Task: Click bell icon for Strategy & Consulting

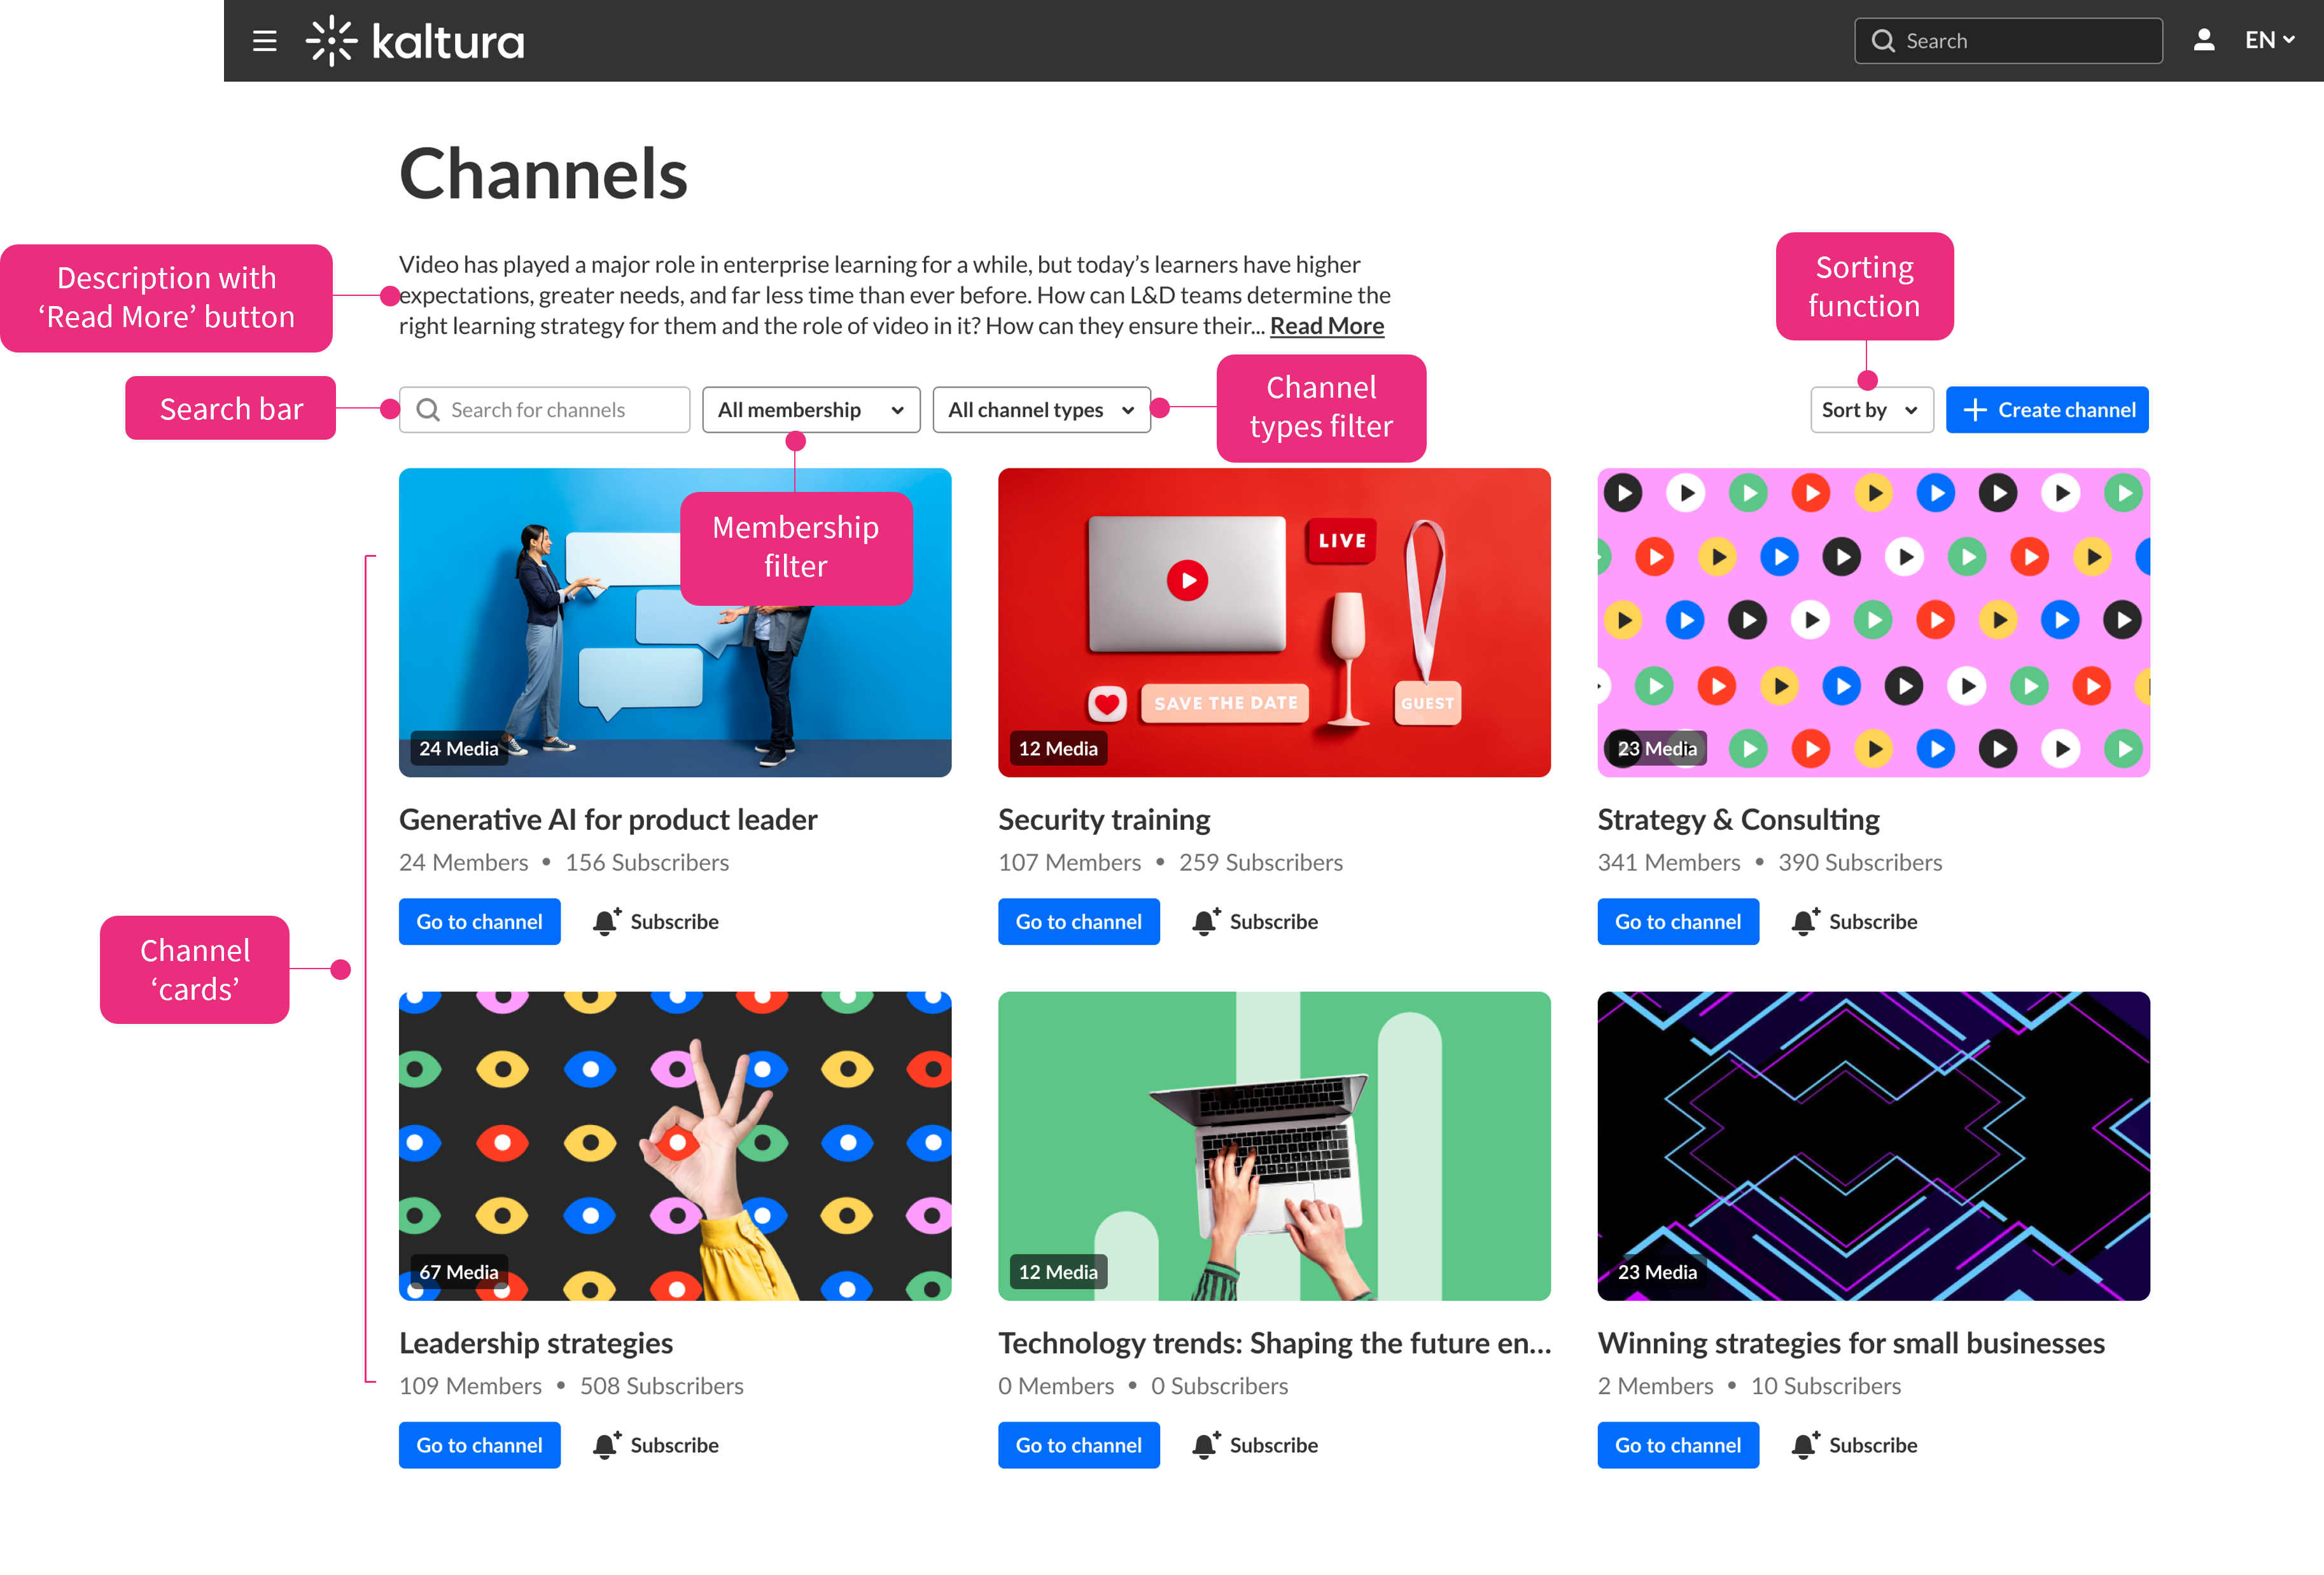Action: pyautogui.click(x=1805, y=921)
